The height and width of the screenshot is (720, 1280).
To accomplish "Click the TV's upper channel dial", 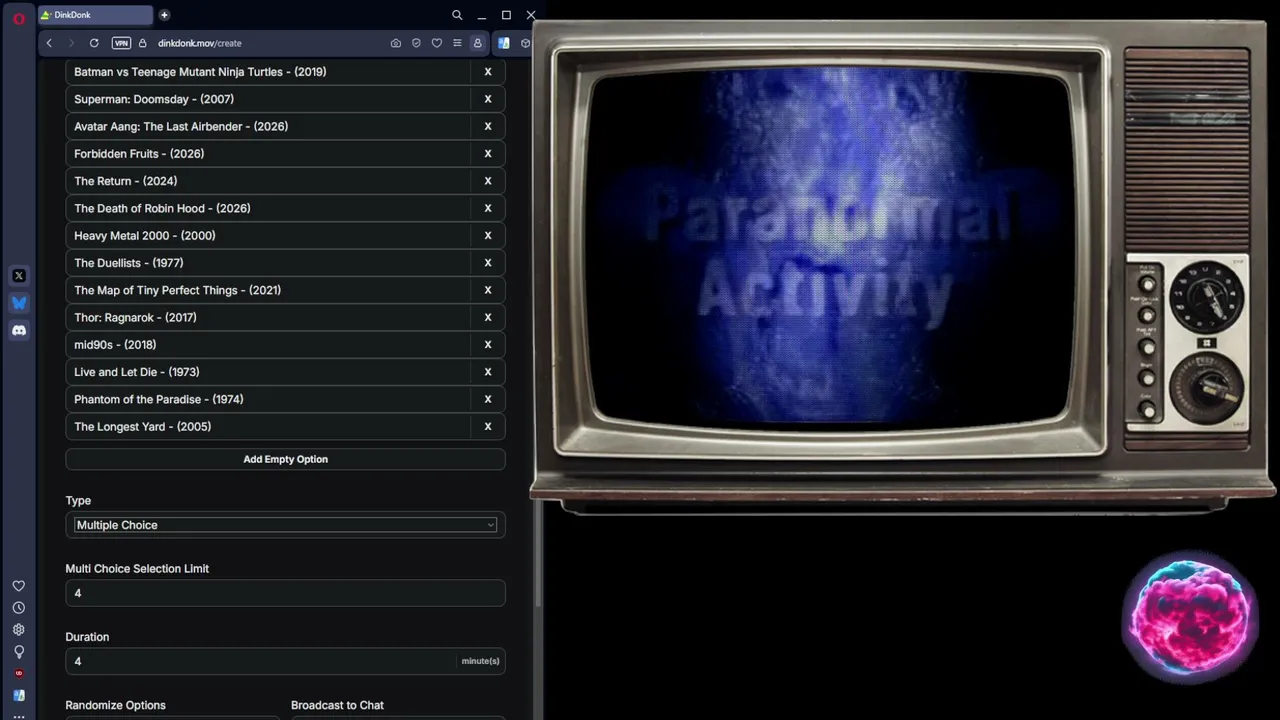I will pyautogui.click(x=1208, y=298).
